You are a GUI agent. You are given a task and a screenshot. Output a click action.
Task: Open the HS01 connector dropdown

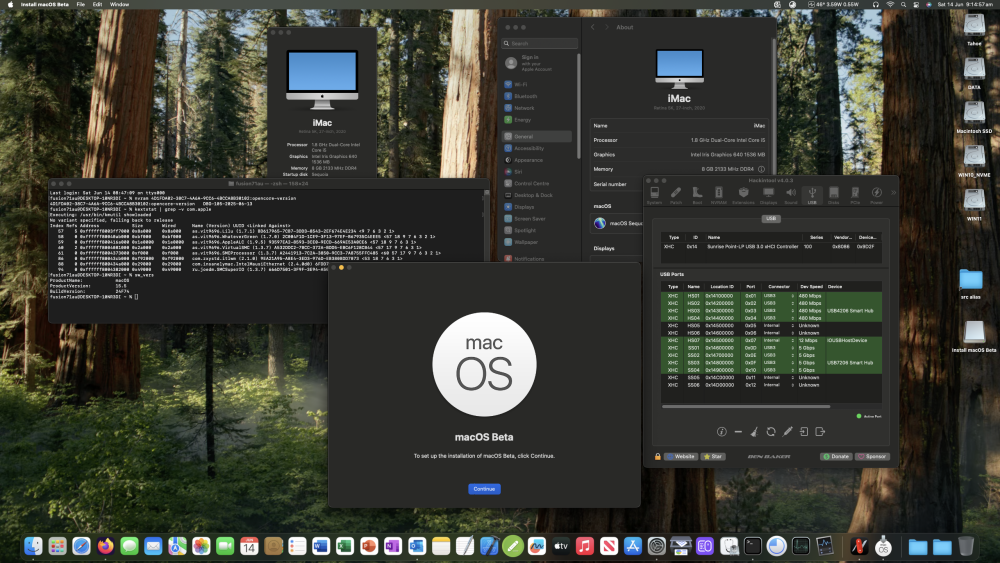click(x=779, y=296)
